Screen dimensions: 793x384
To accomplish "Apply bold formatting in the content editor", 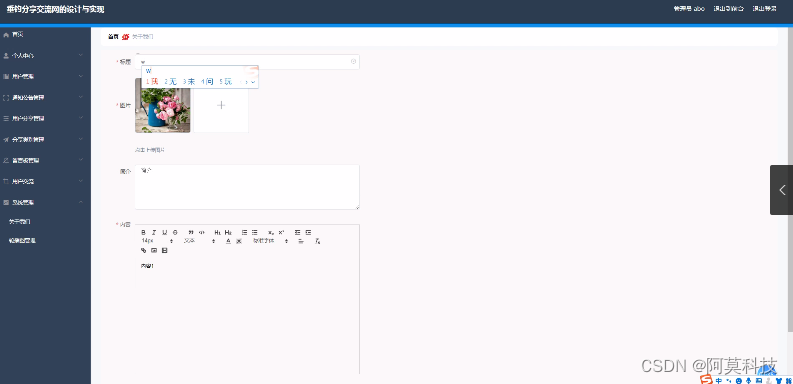I will (144, 232).
